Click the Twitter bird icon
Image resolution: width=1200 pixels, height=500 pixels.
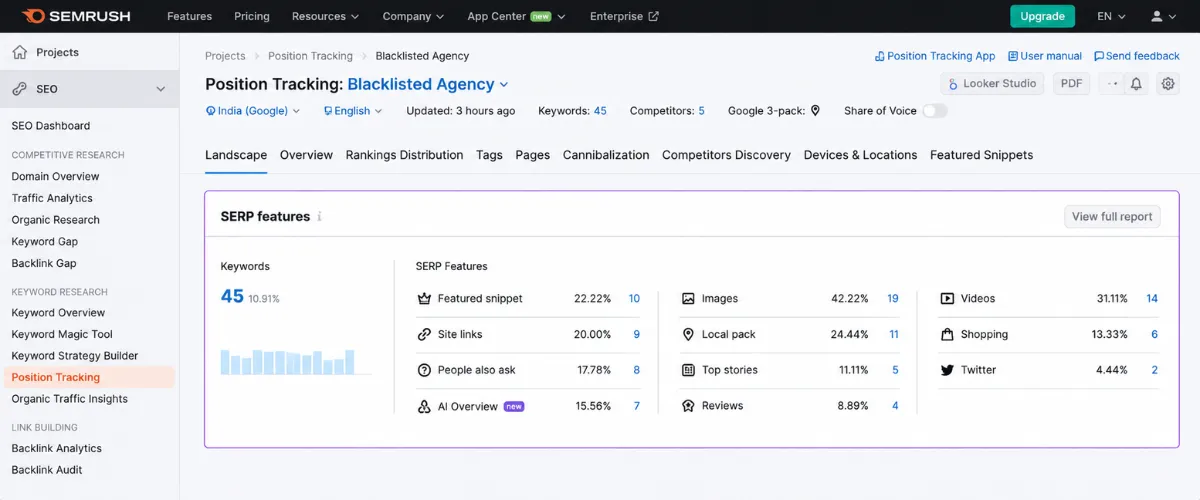[x=947, y=370]
